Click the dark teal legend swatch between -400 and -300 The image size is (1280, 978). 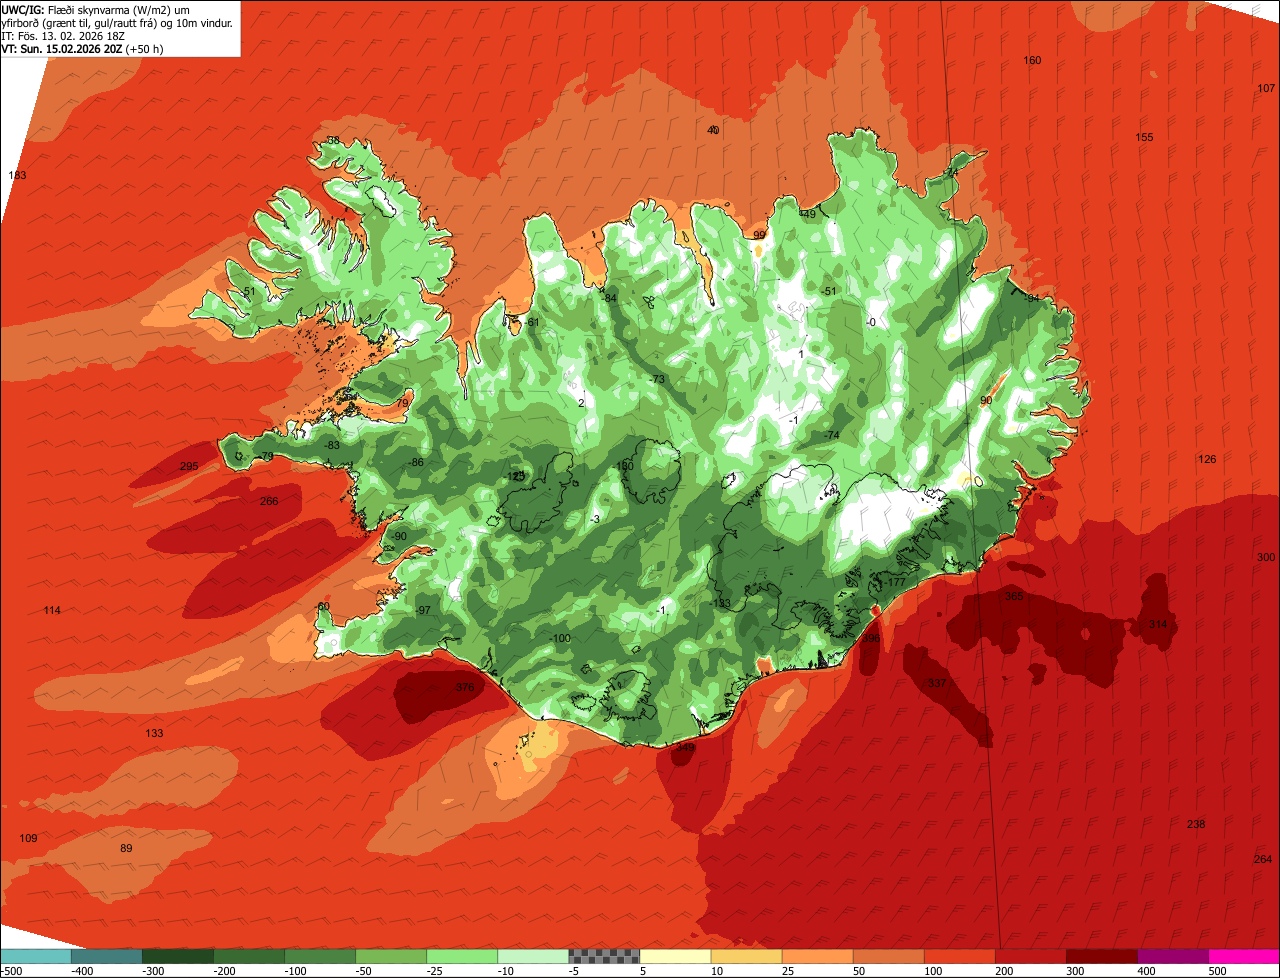(107, 956)
